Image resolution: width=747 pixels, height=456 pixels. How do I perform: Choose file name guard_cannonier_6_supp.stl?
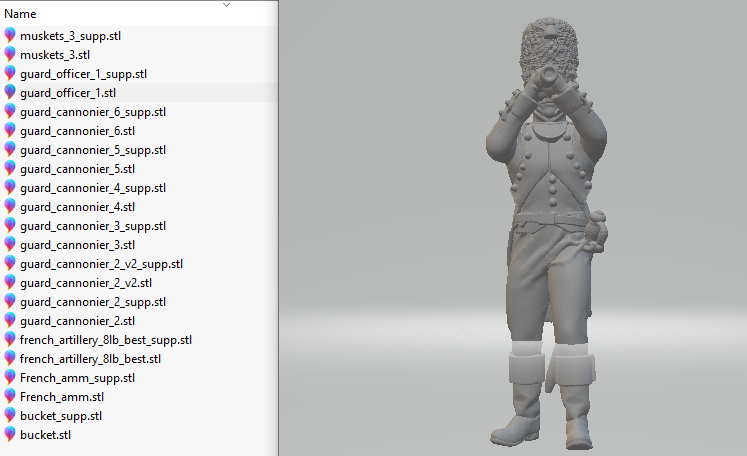pos(93,112)
